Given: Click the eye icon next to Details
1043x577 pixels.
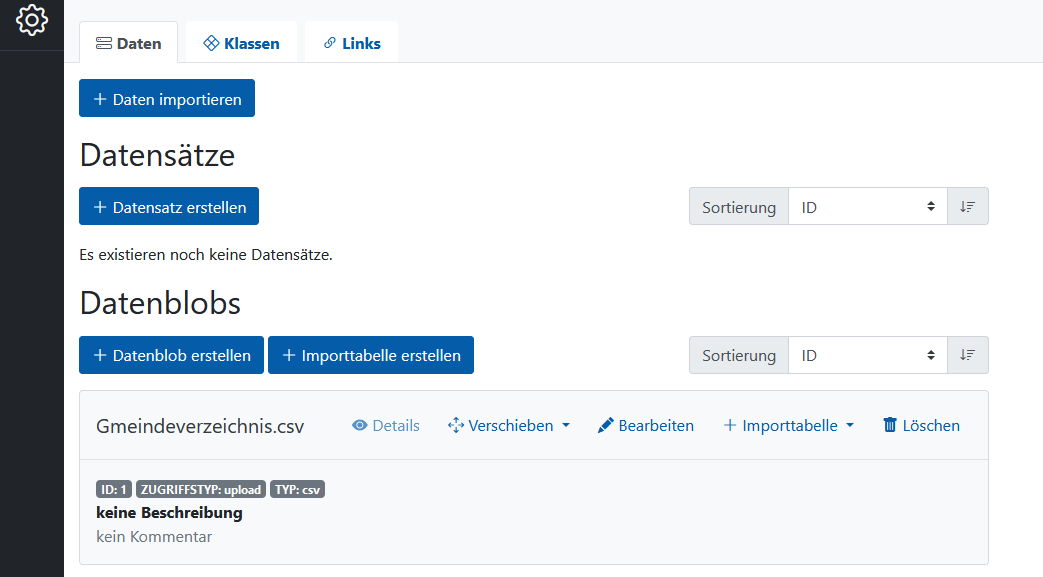Looking at the screenshot, I should [x=360, y=425].
